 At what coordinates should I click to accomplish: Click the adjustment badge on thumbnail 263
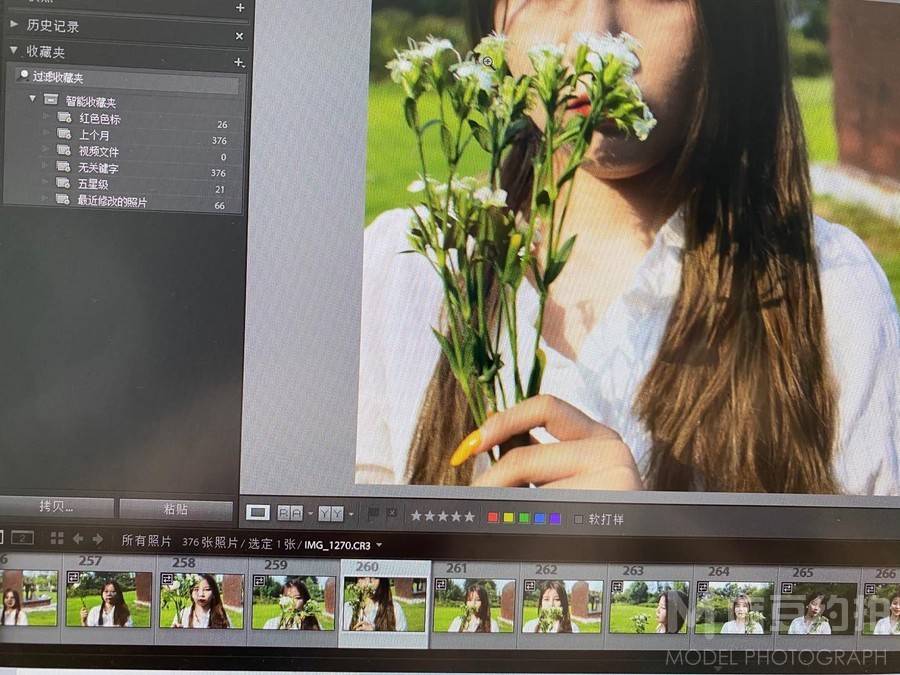pyautogui.click(x=617, y=587)
